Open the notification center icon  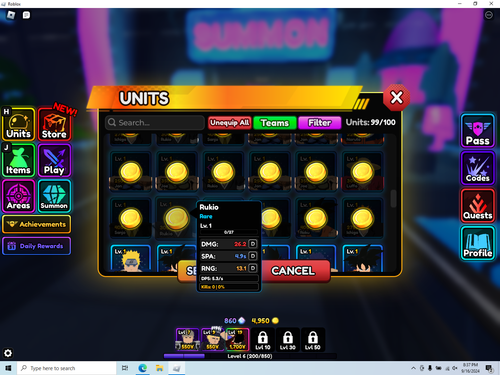489,368
